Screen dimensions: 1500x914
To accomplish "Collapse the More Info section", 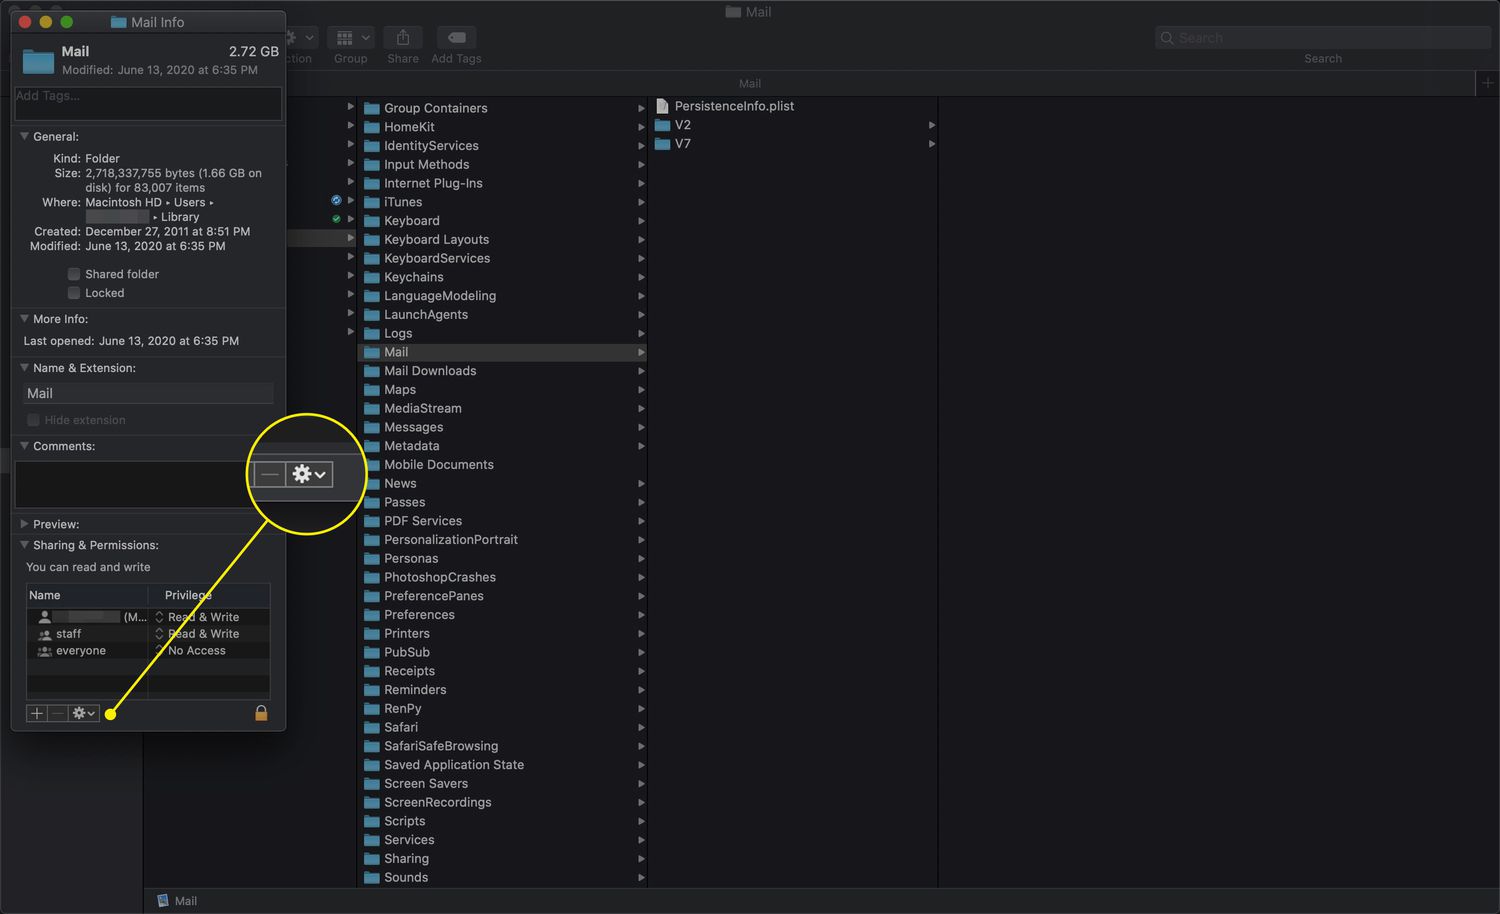I will point(24,319).
